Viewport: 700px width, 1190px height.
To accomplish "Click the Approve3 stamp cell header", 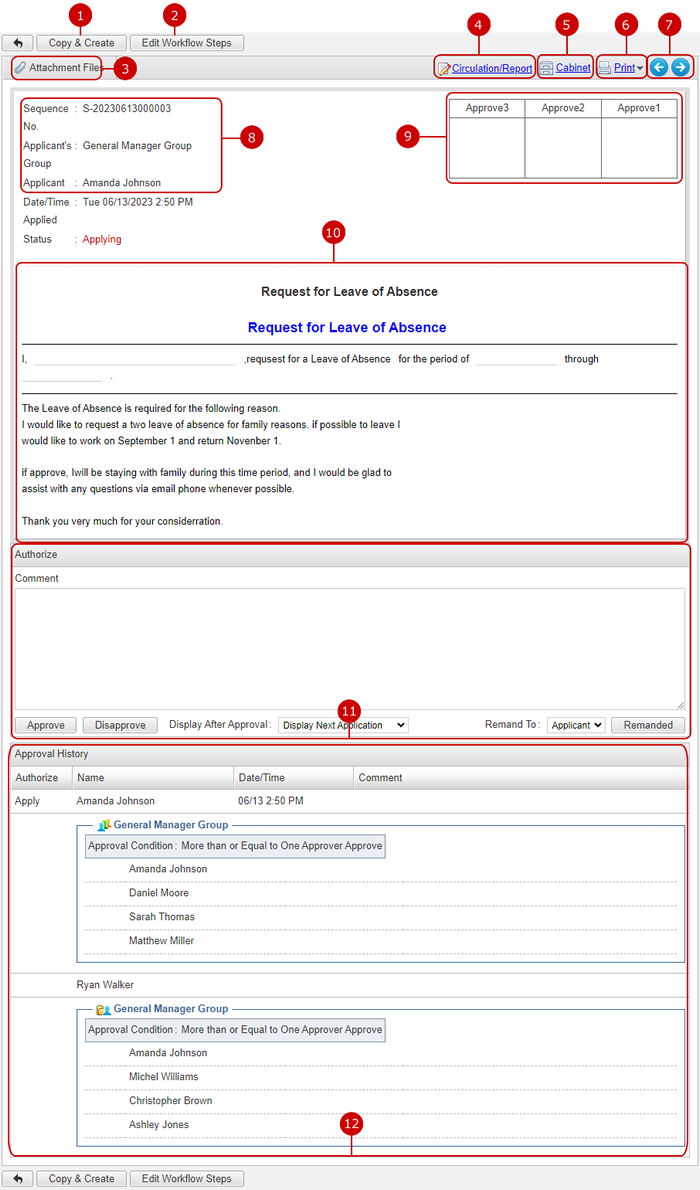I will coord(487,109).
